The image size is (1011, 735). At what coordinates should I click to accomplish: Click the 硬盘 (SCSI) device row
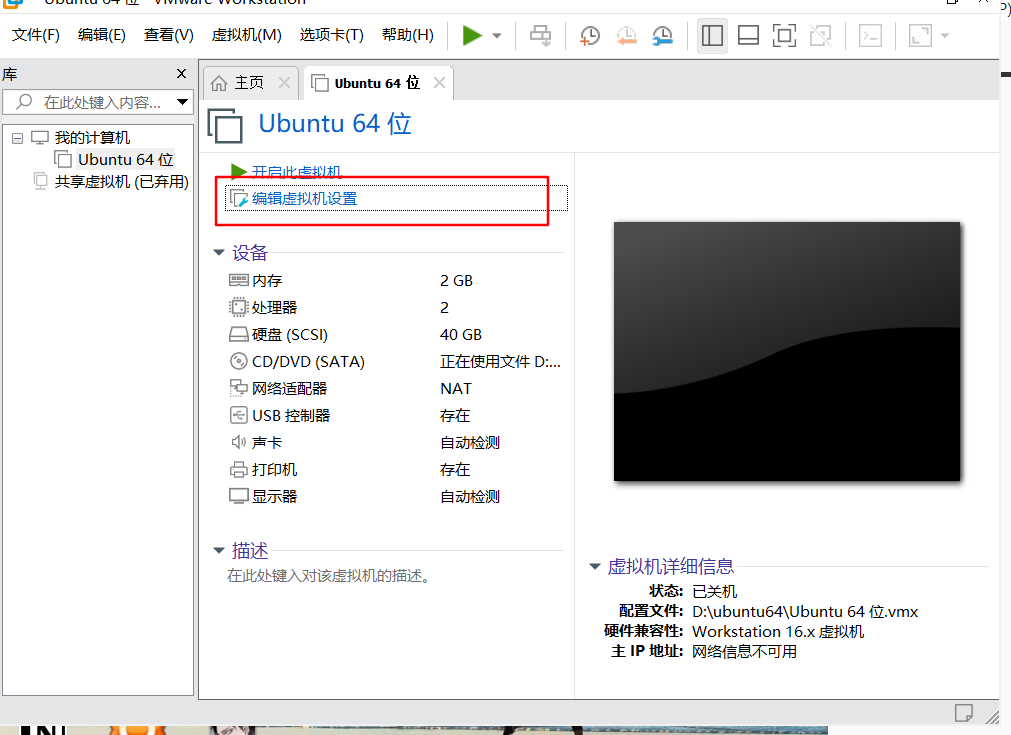tap(396, 335)
